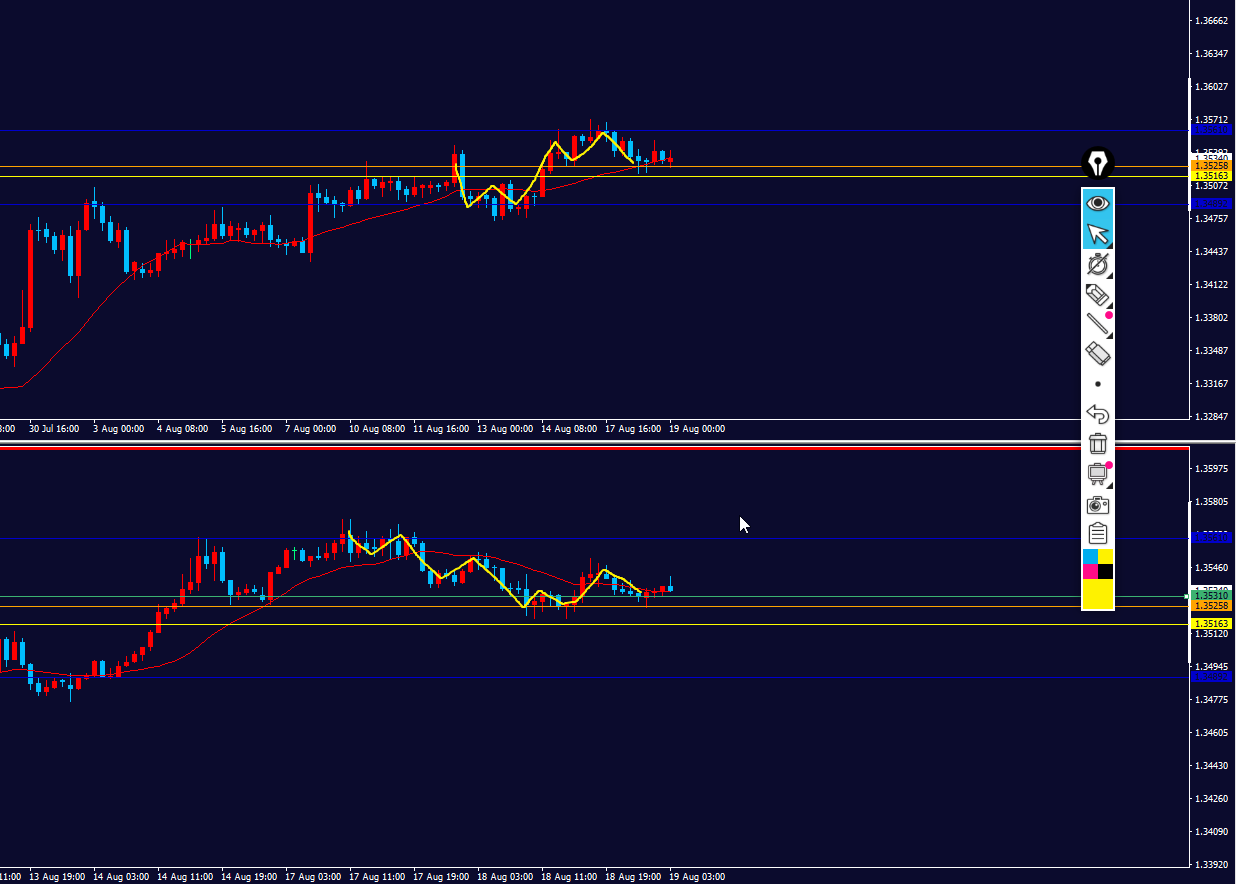
Task: Click the 1.34430 price on lower axis
Action: pos(1212,765)
